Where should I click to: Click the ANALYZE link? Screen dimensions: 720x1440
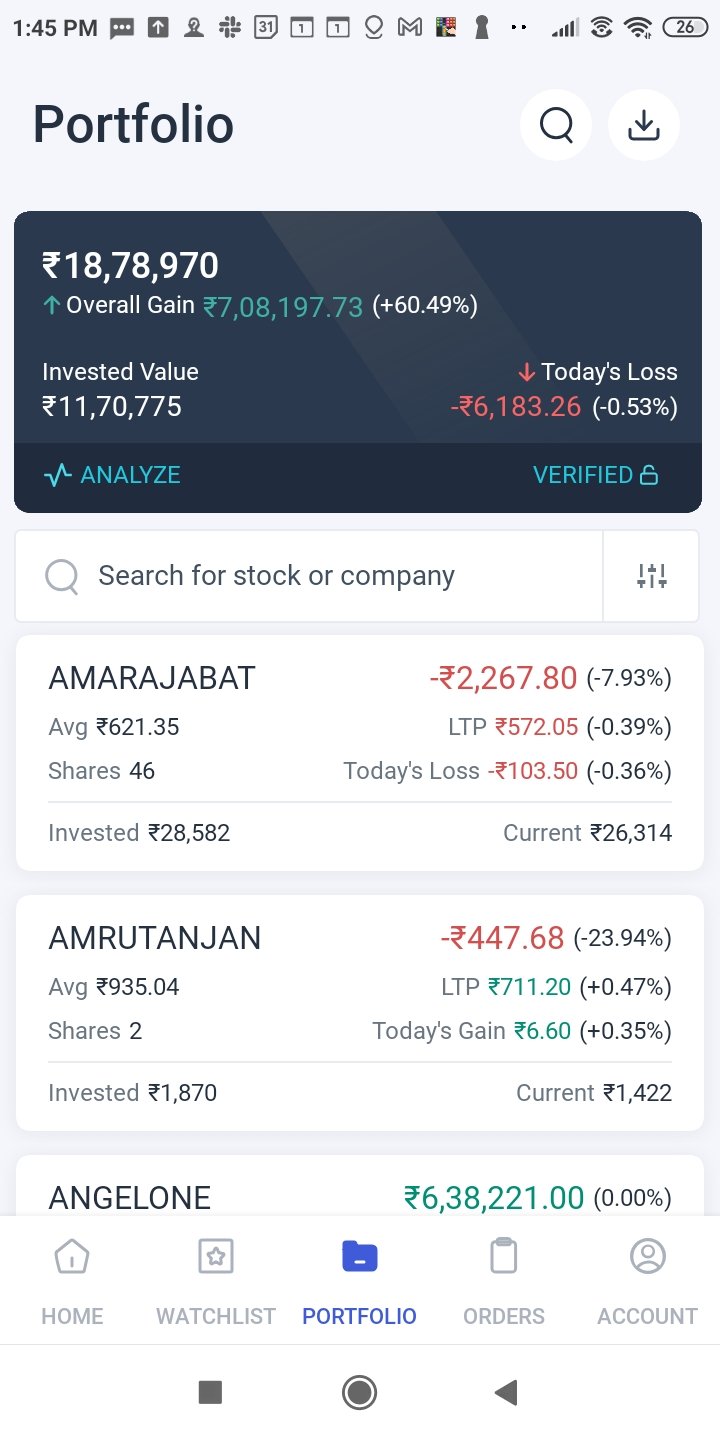point(112,475)
